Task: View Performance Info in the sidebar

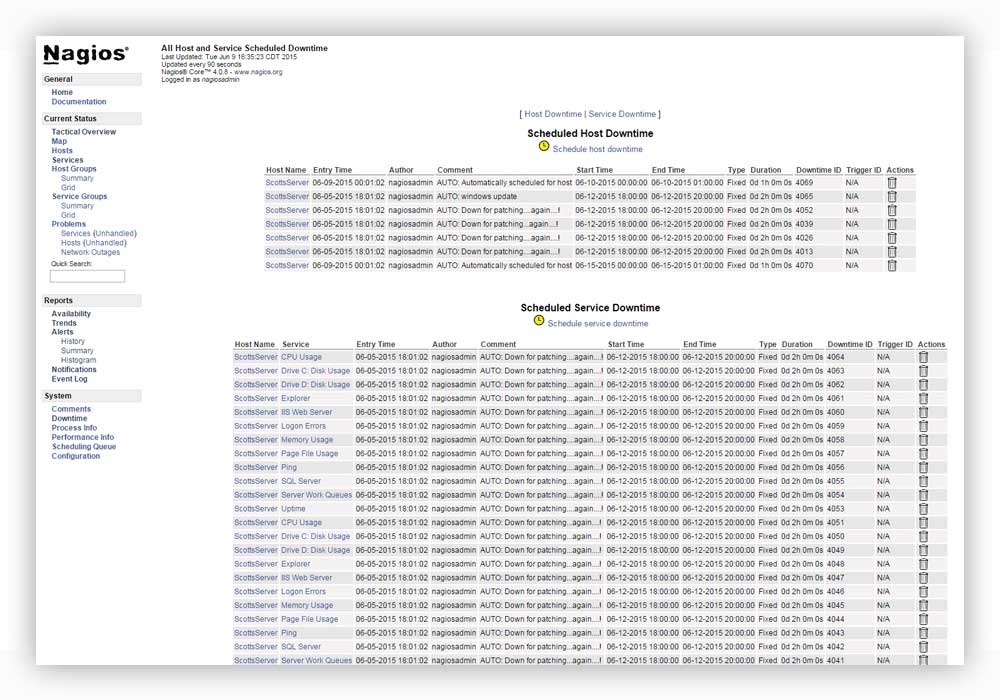Action: click(x=83, y=437)
